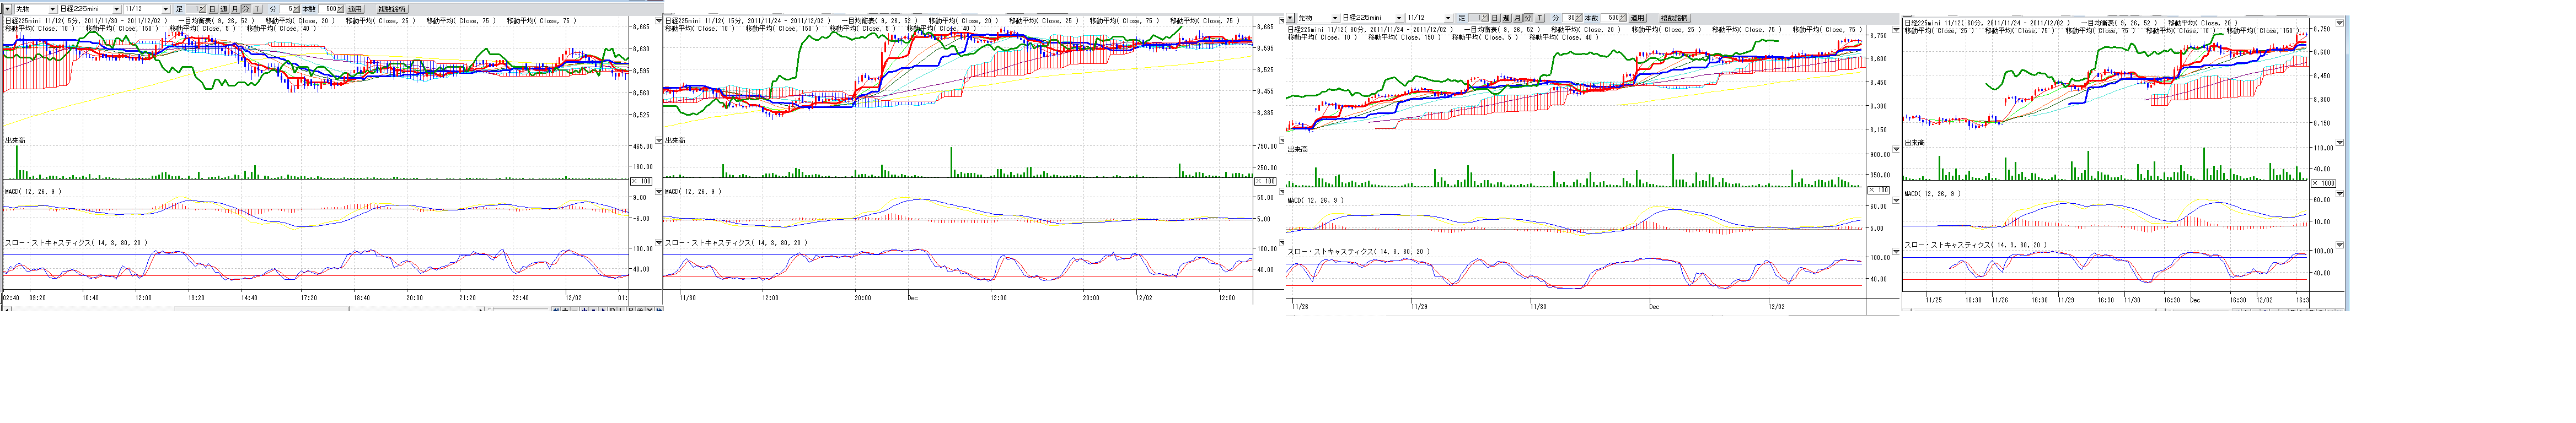This screenshot has width=2576, height=423.
Task: Select monthly (月) candles in 30-minute chart toolbar
Action: (x=1517, y=18)
